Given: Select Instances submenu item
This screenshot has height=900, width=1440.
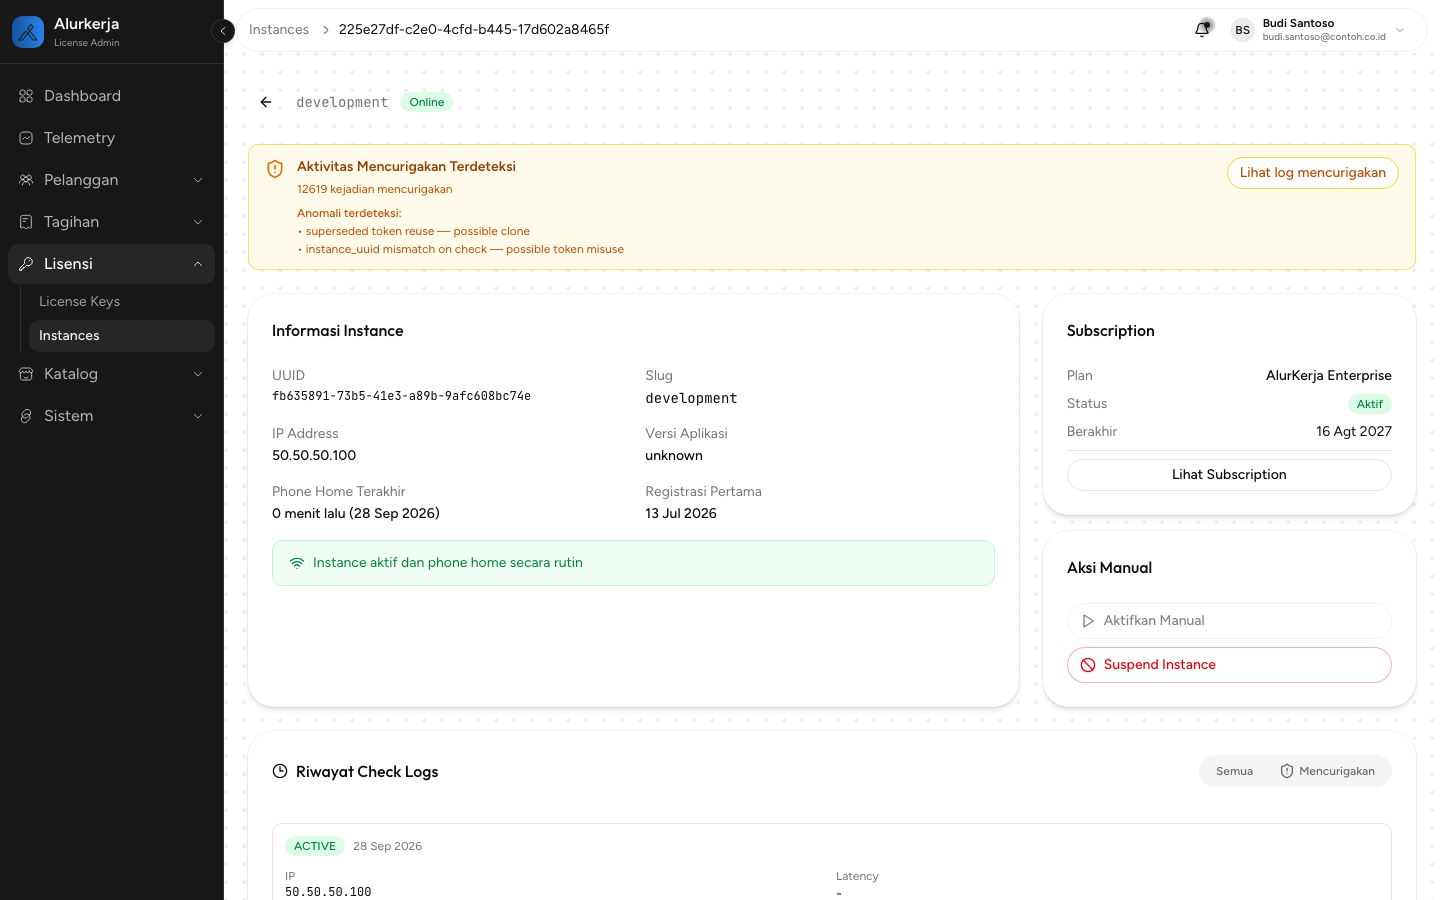Looking at the screenshot, I should [x=121, y=336].
